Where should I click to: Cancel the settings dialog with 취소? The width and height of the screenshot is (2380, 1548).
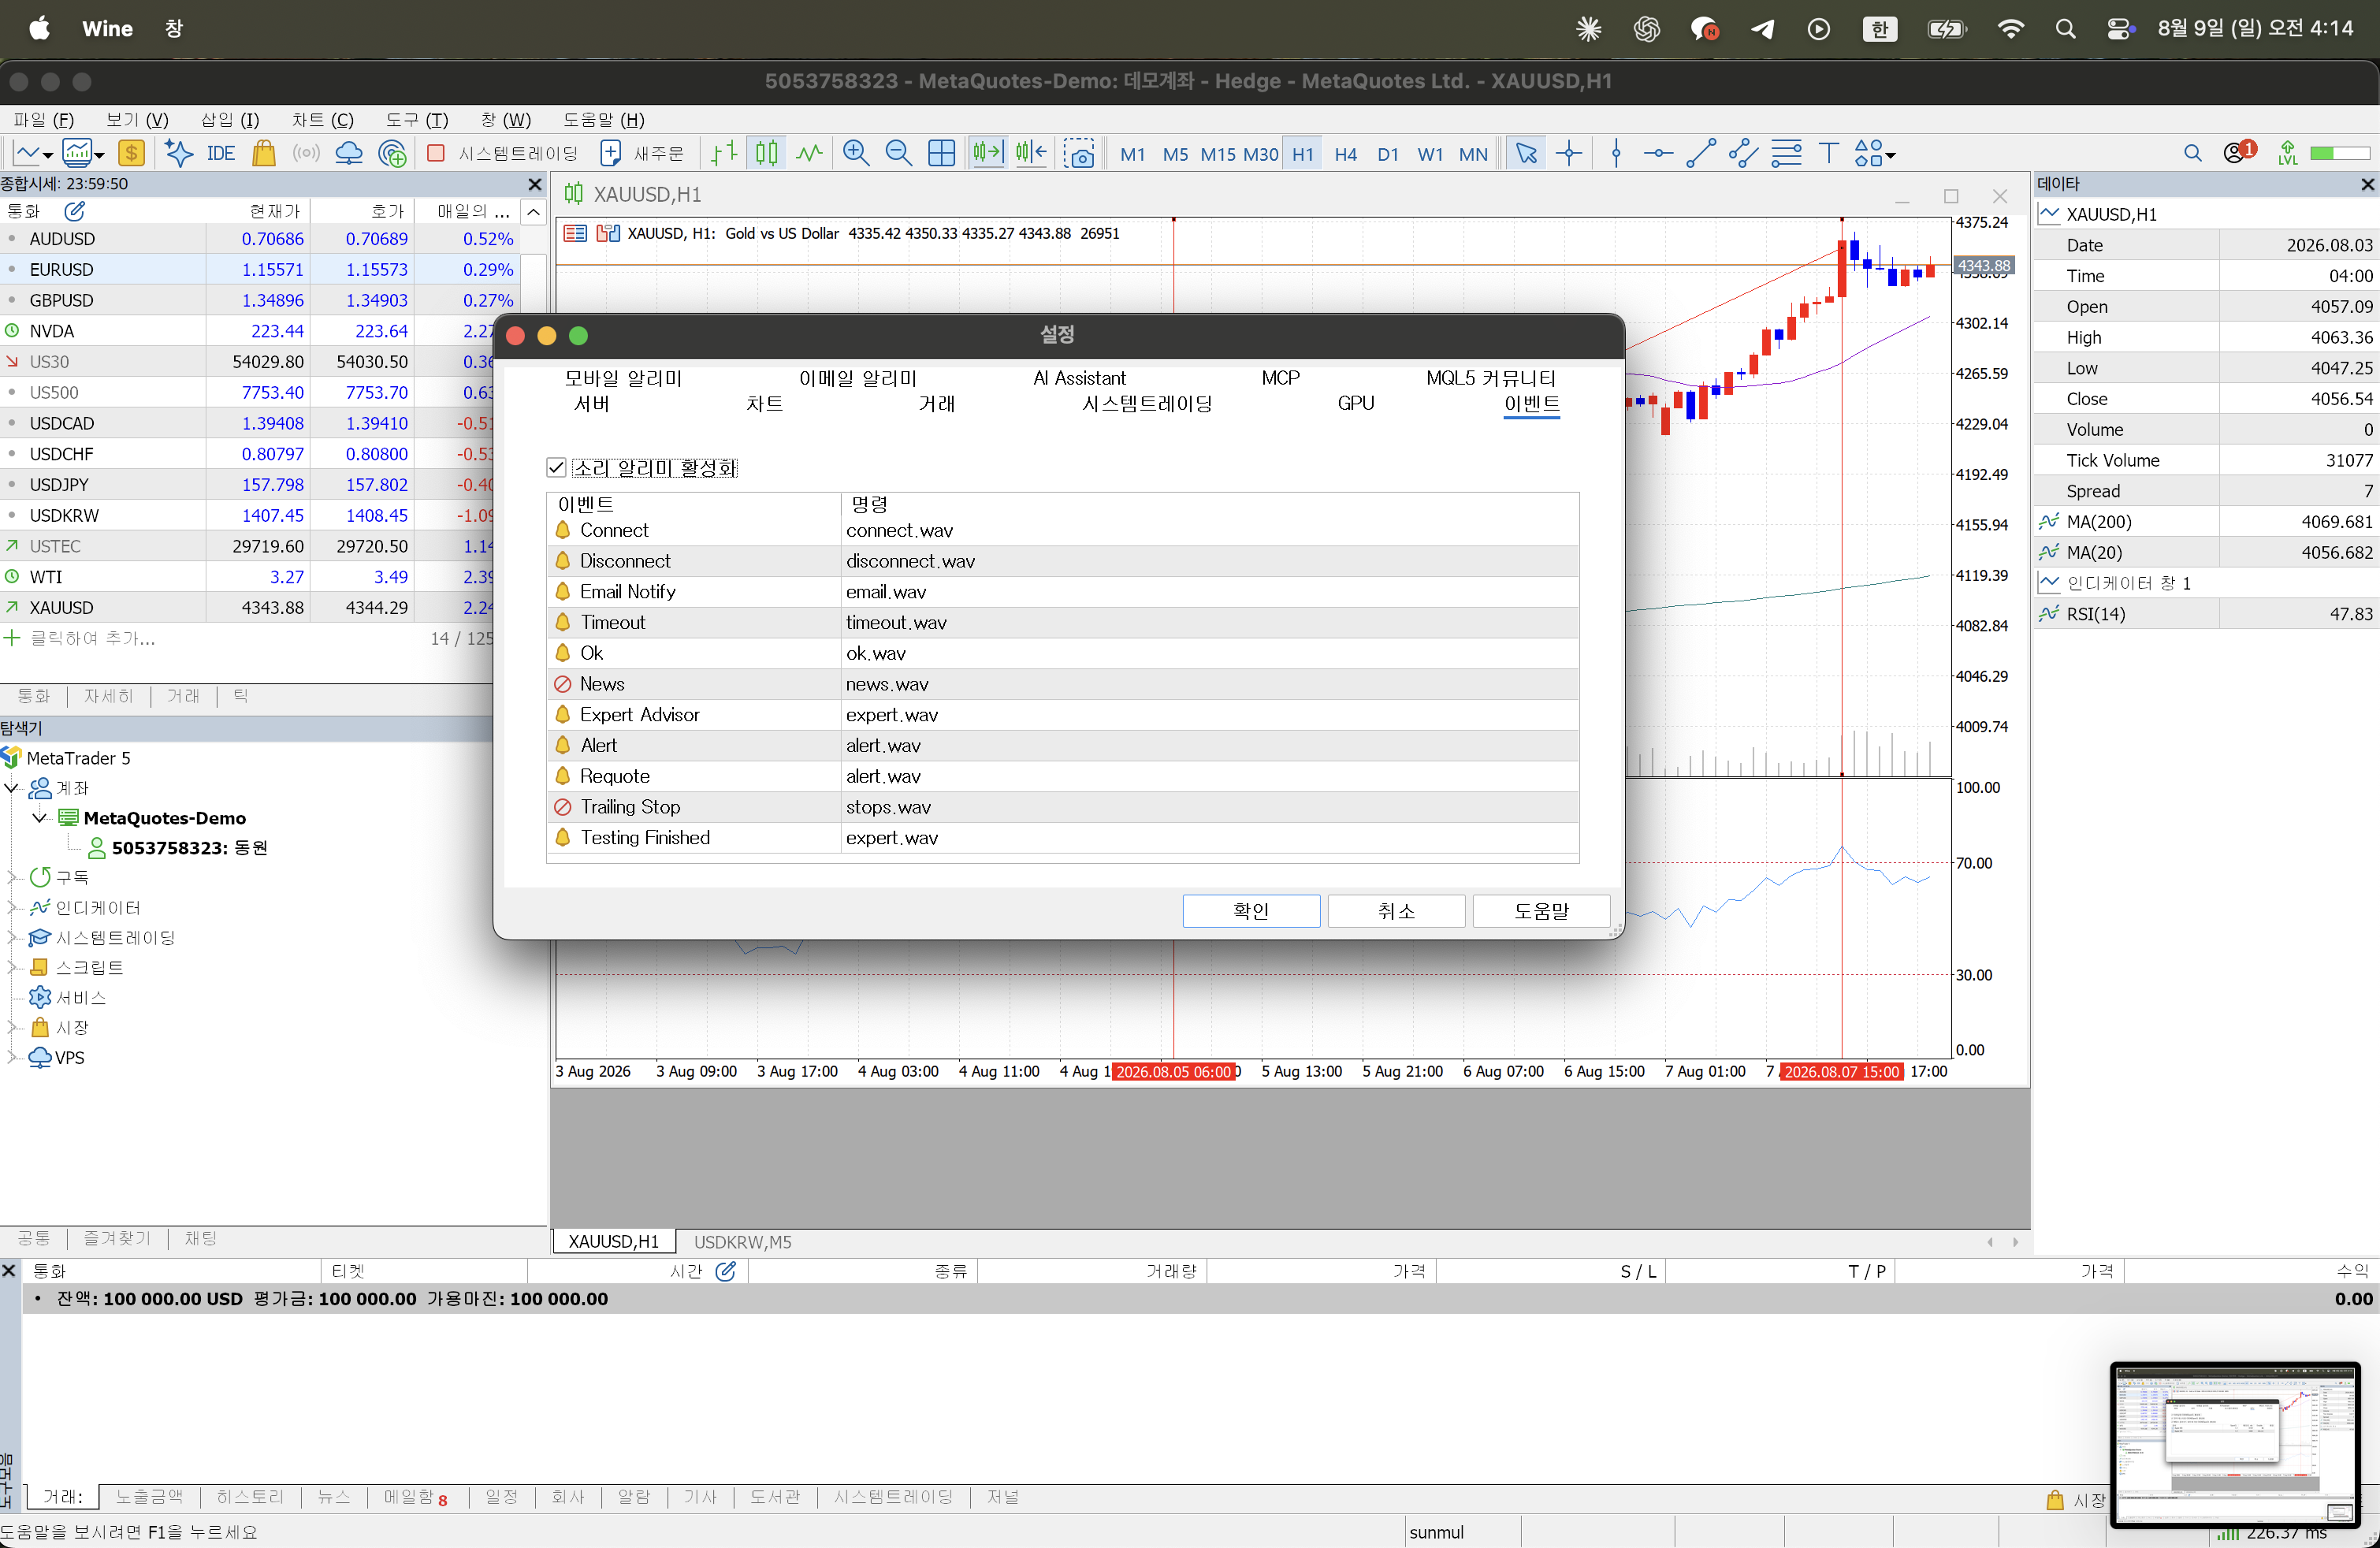[1396, 911]
